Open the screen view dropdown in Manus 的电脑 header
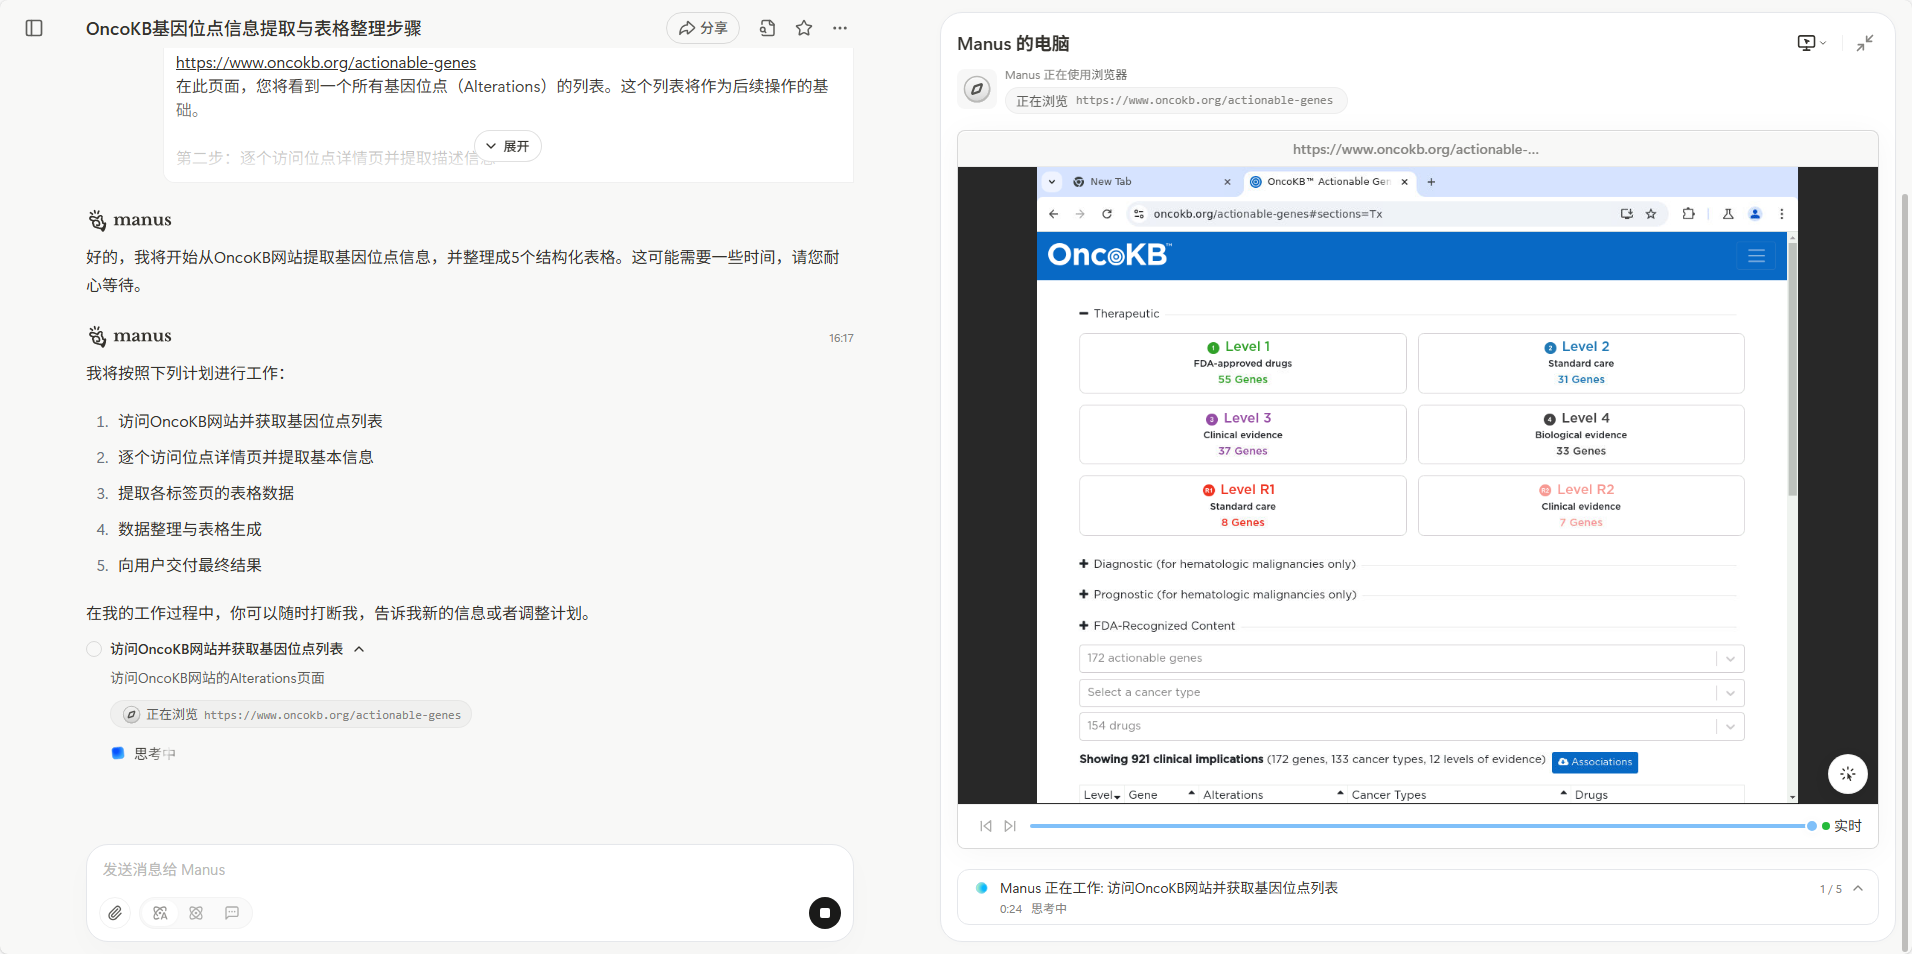 pos(1811,43)
